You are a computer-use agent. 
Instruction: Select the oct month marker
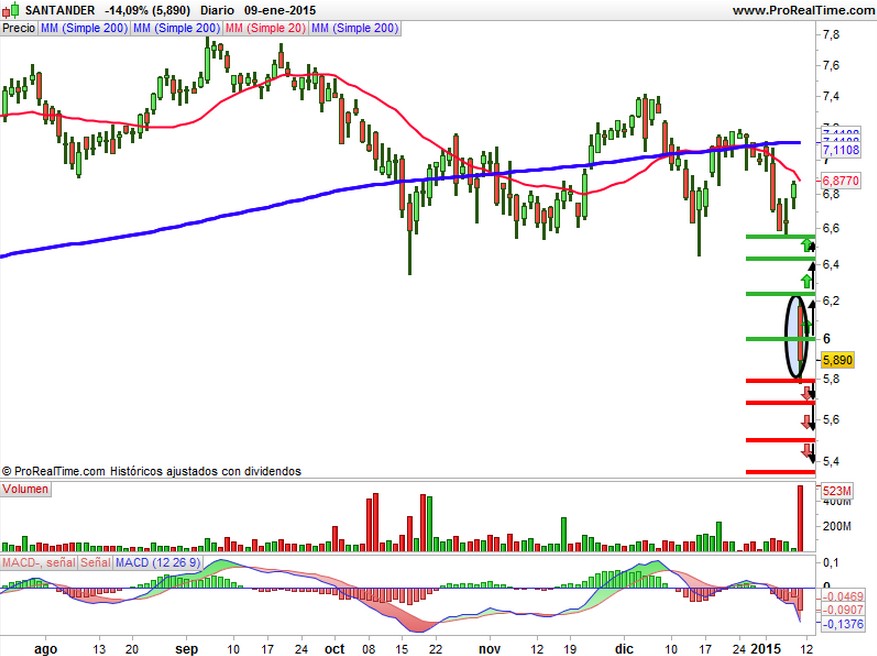click(334, 649)
